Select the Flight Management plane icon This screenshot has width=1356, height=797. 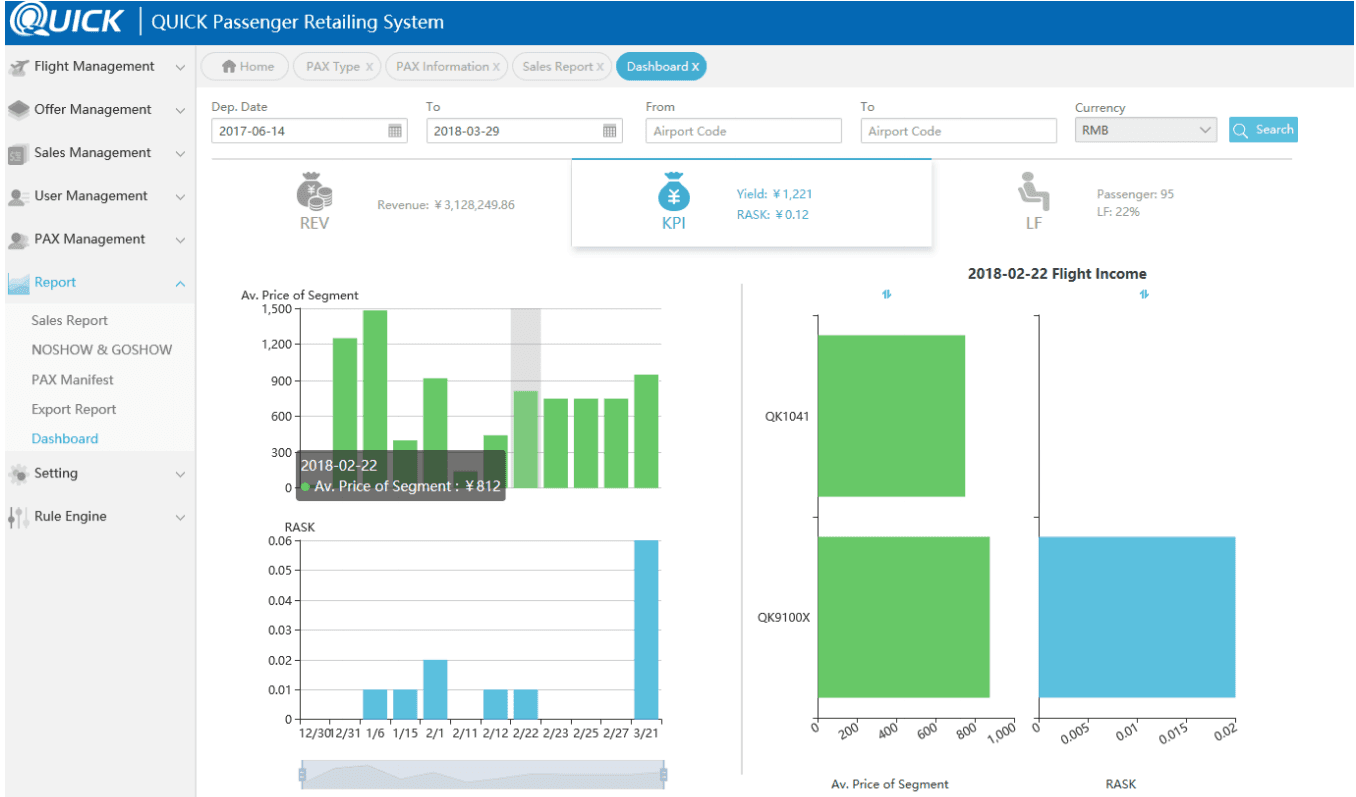[20, 66]
